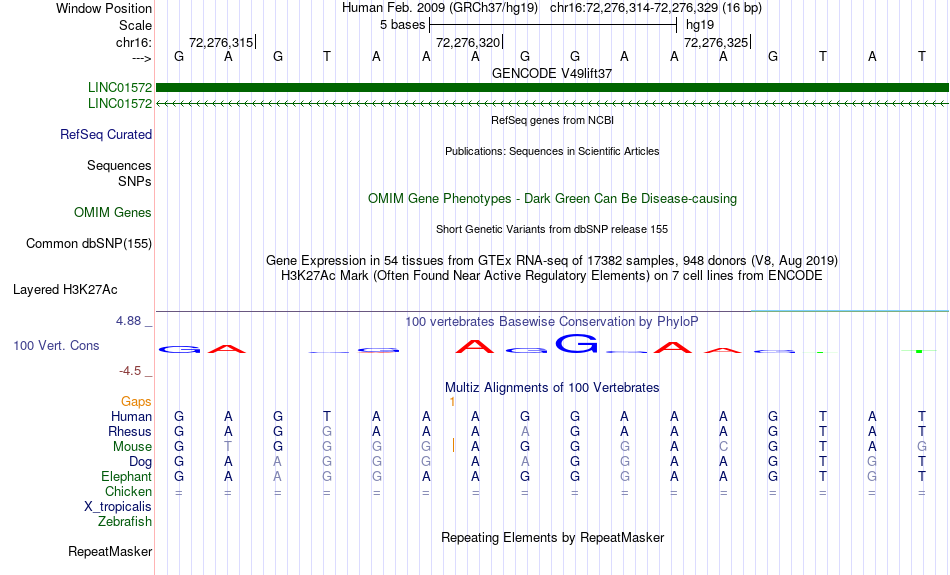Click the 'RefSeq genes from NCBI' title
Image resolution: width=950 pixels, height=575 pixels.
[x=553, y=121]
